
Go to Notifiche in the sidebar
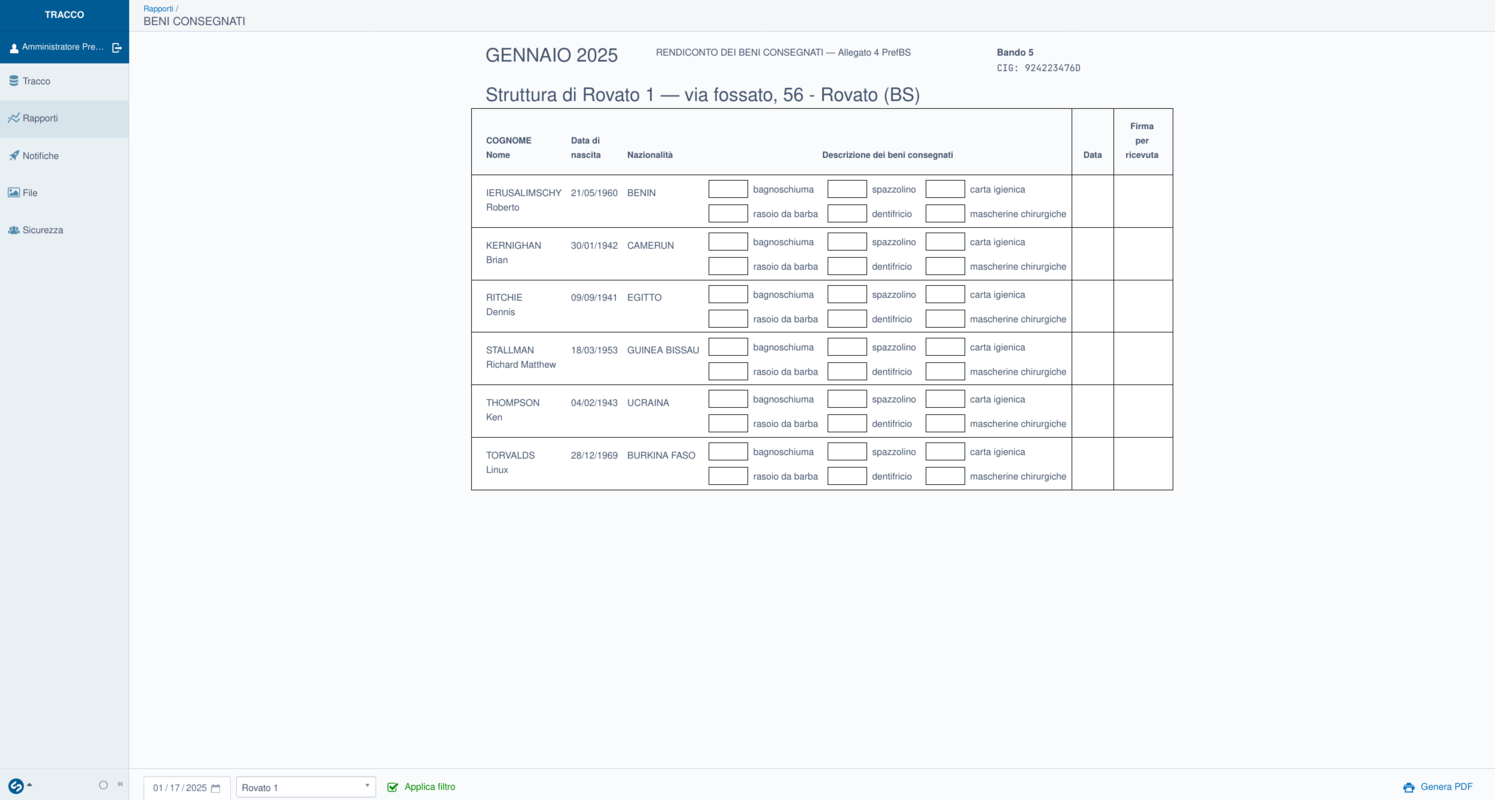[64, 156]
